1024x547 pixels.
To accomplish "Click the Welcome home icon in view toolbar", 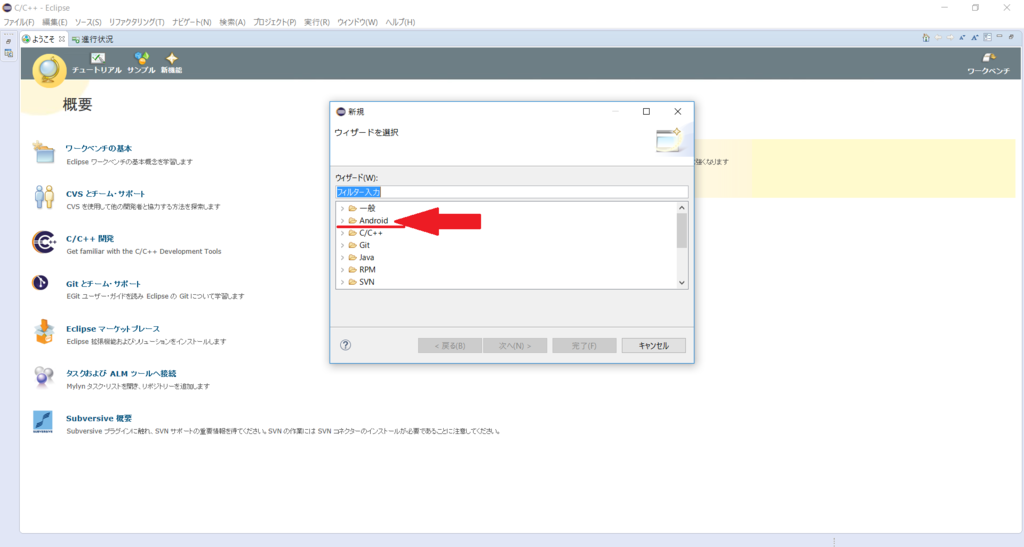I will click(x=925, y=38).
